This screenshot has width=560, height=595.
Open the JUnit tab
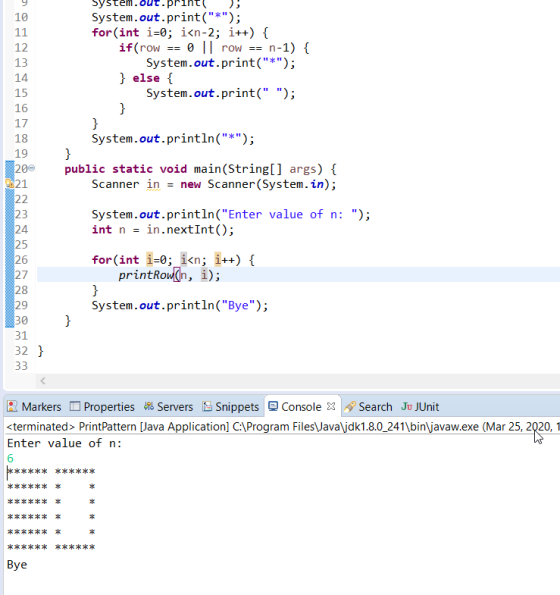coord(420,407)
